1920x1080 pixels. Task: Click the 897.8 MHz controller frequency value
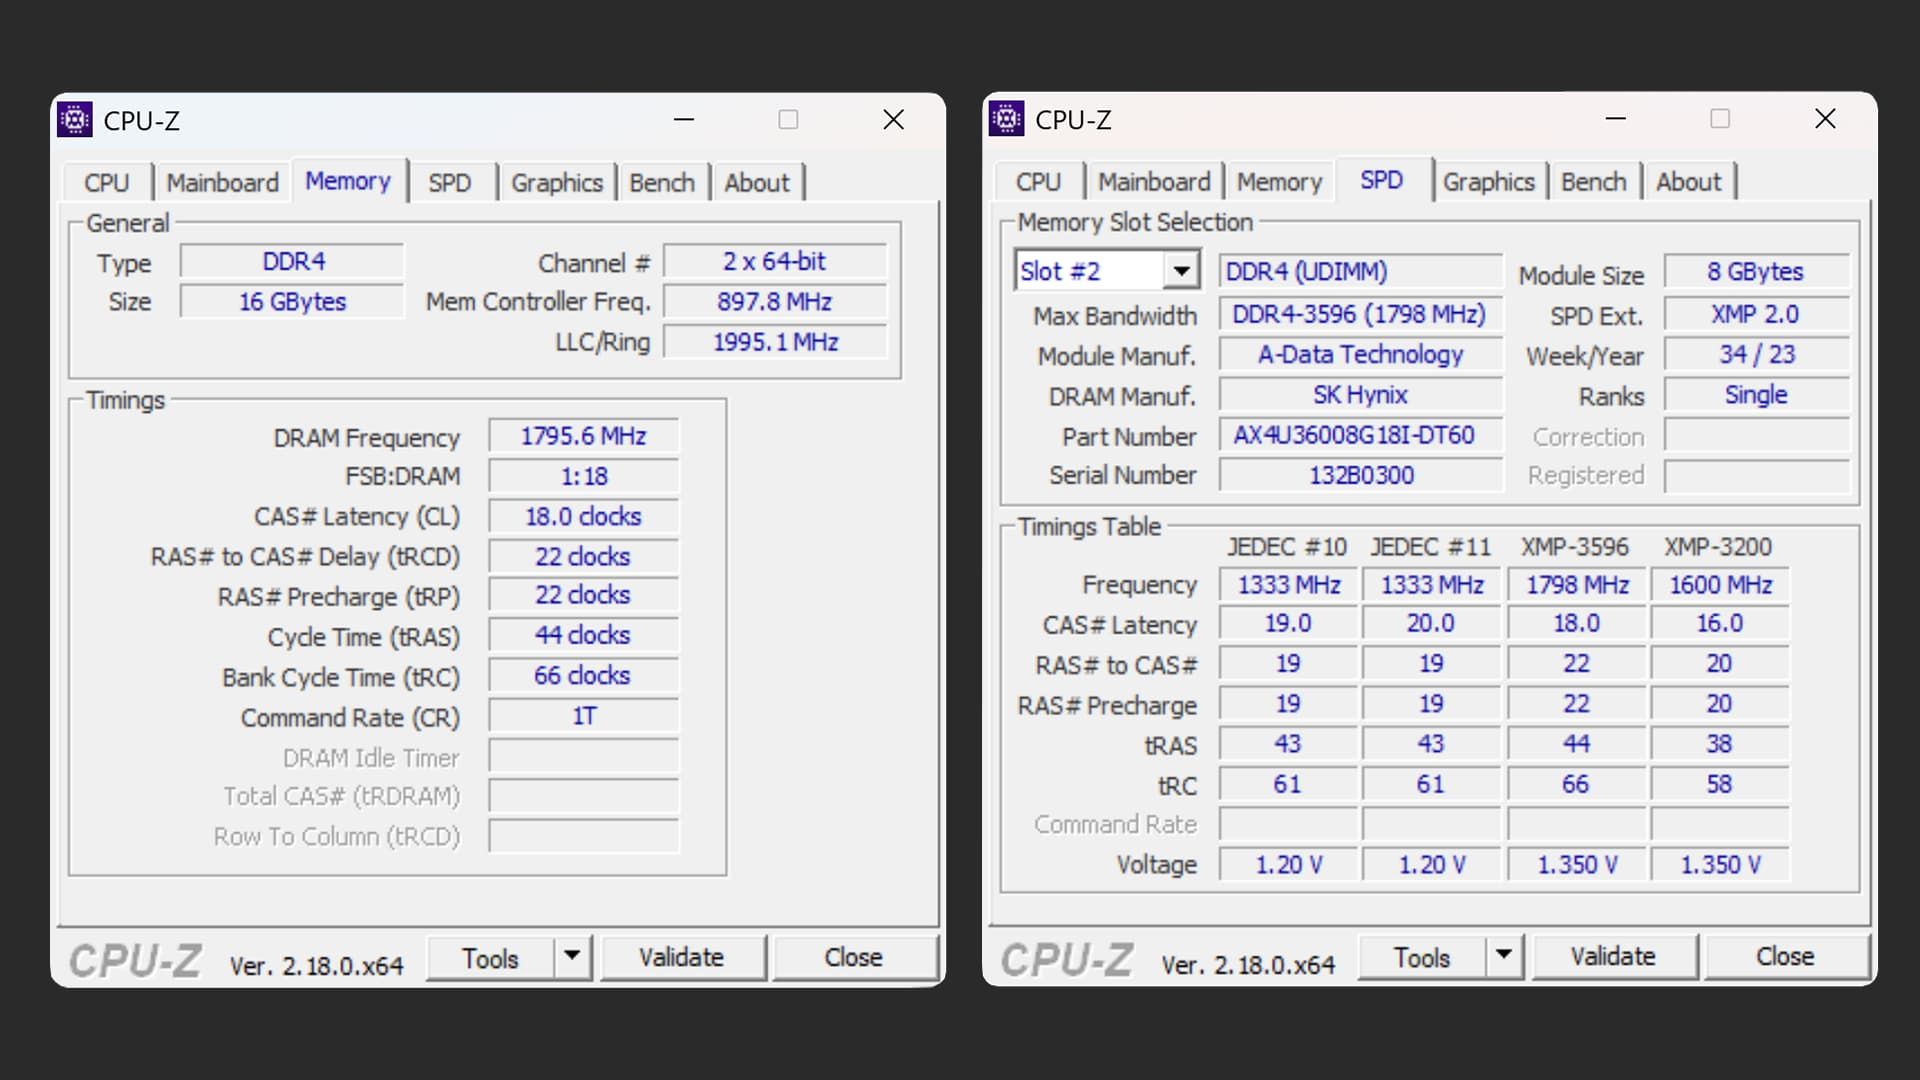pyautogui.click(x=775, y=302)
